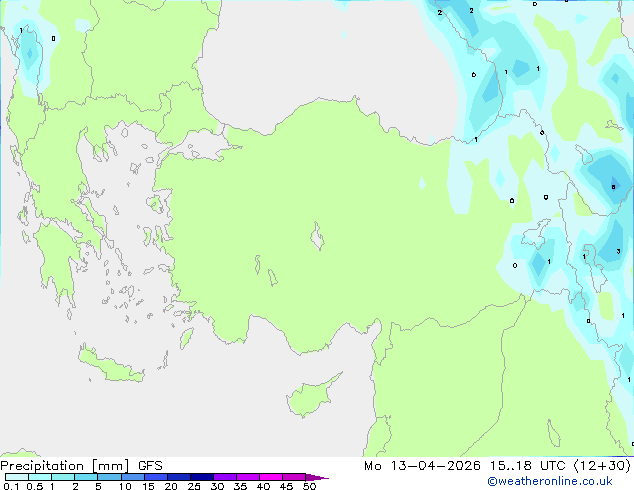Click the "Precipitation [mm]" title text
Viewport: 634px width, 490px height.
click(x=65, y=466)
